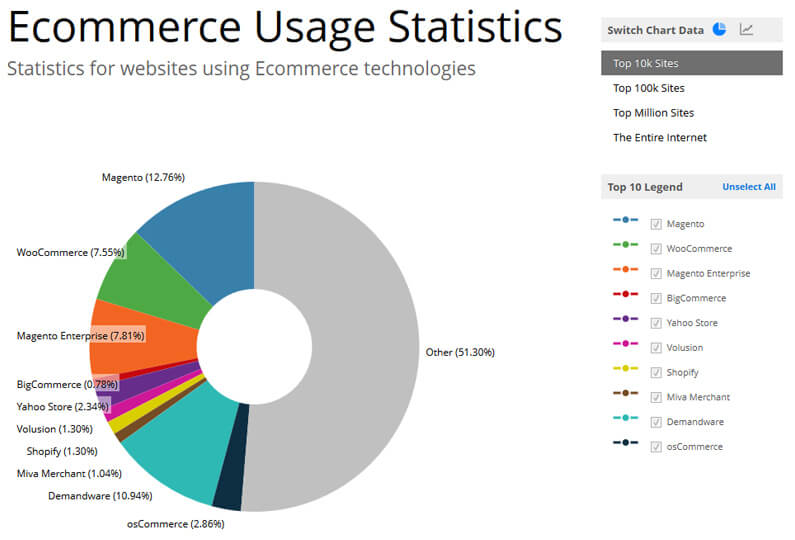Select the Top 10k Sites tab
The height and width of the screenshot is (540, 795).
pos(692,63)
